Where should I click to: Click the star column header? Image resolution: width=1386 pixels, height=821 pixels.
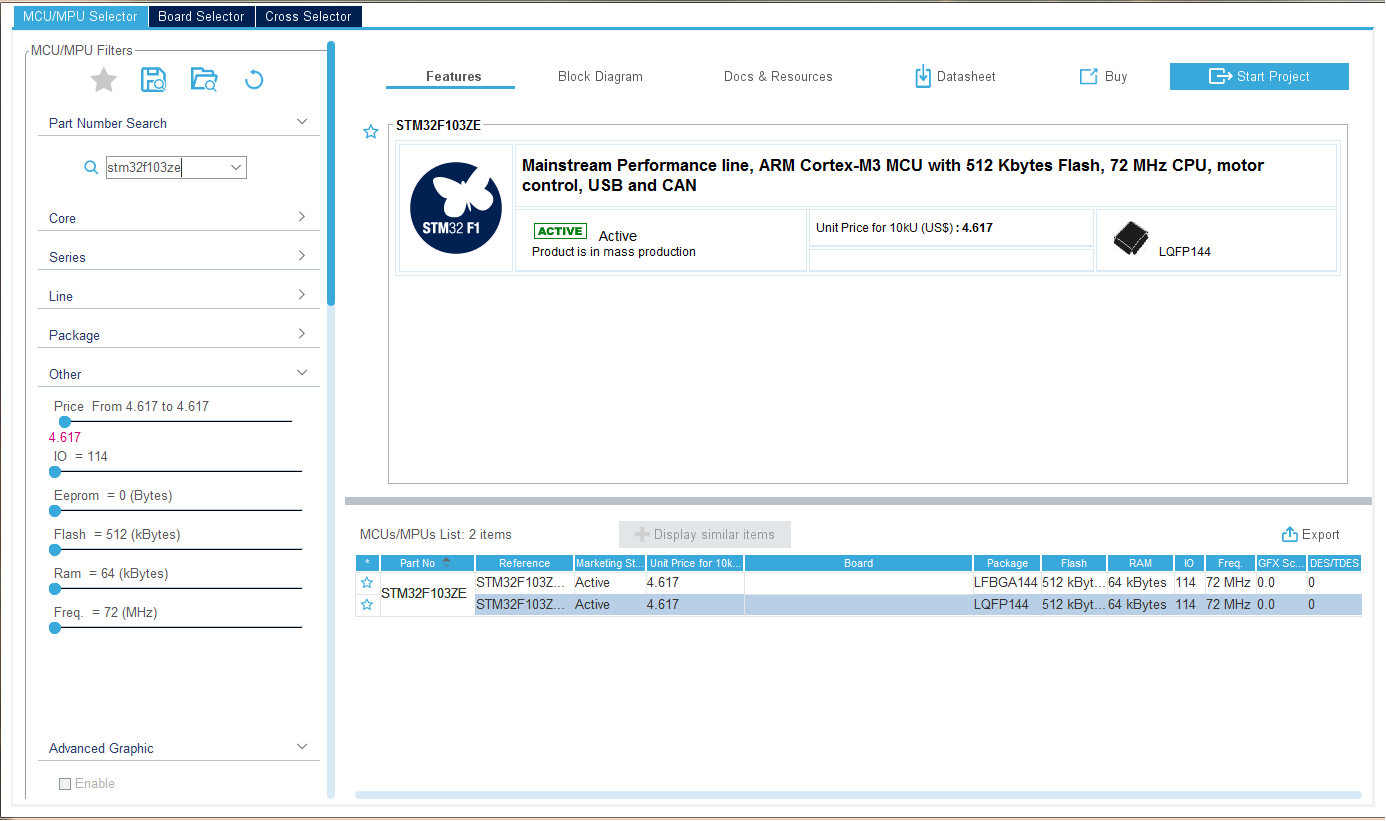(x=367, y=563)
